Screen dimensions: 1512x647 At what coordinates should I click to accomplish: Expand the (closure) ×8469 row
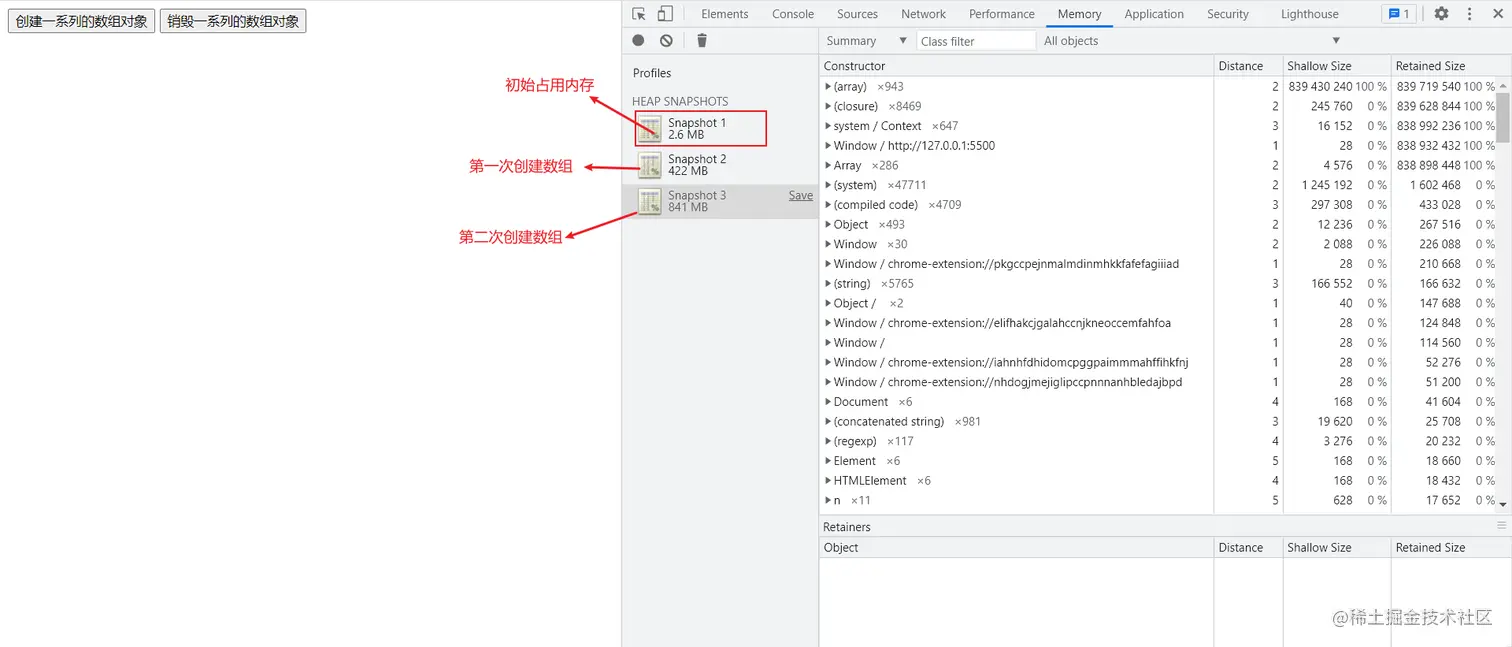tap(828, 106)
